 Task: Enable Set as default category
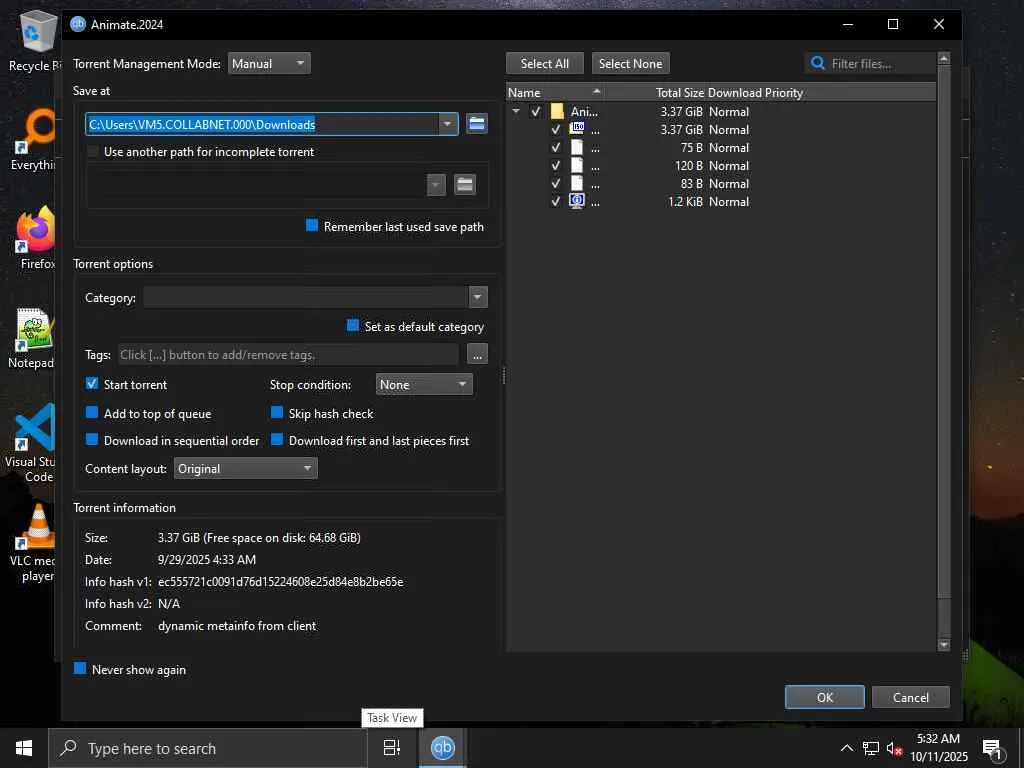click(x=353, y=325)
